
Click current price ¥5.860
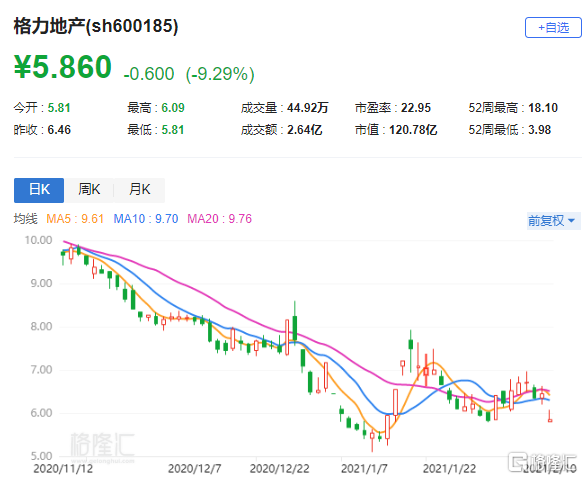(63, 67)
